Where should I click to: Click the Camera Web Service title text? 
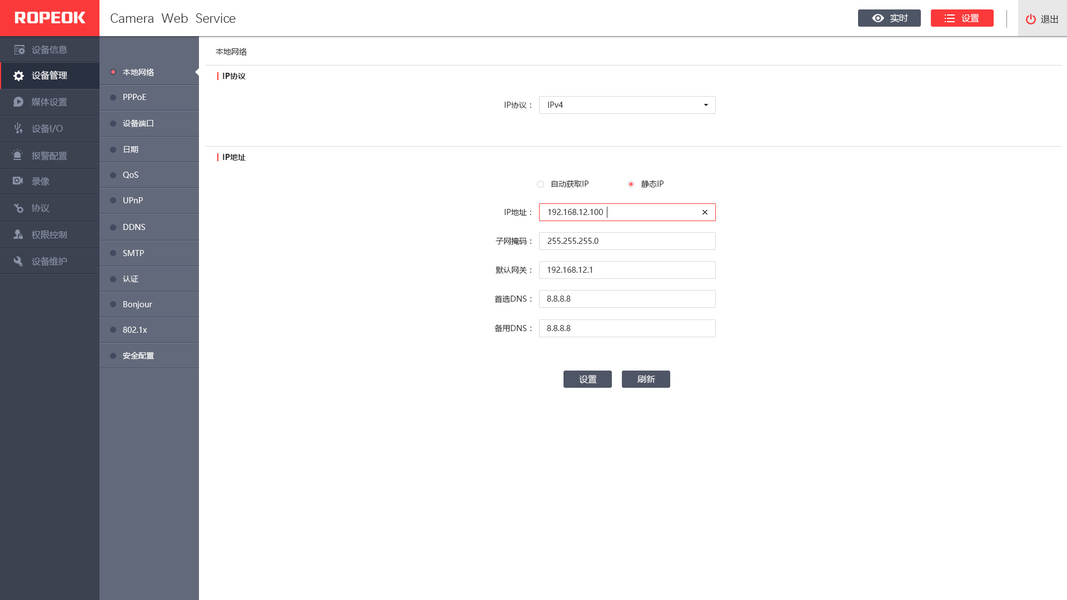[173, 18]
